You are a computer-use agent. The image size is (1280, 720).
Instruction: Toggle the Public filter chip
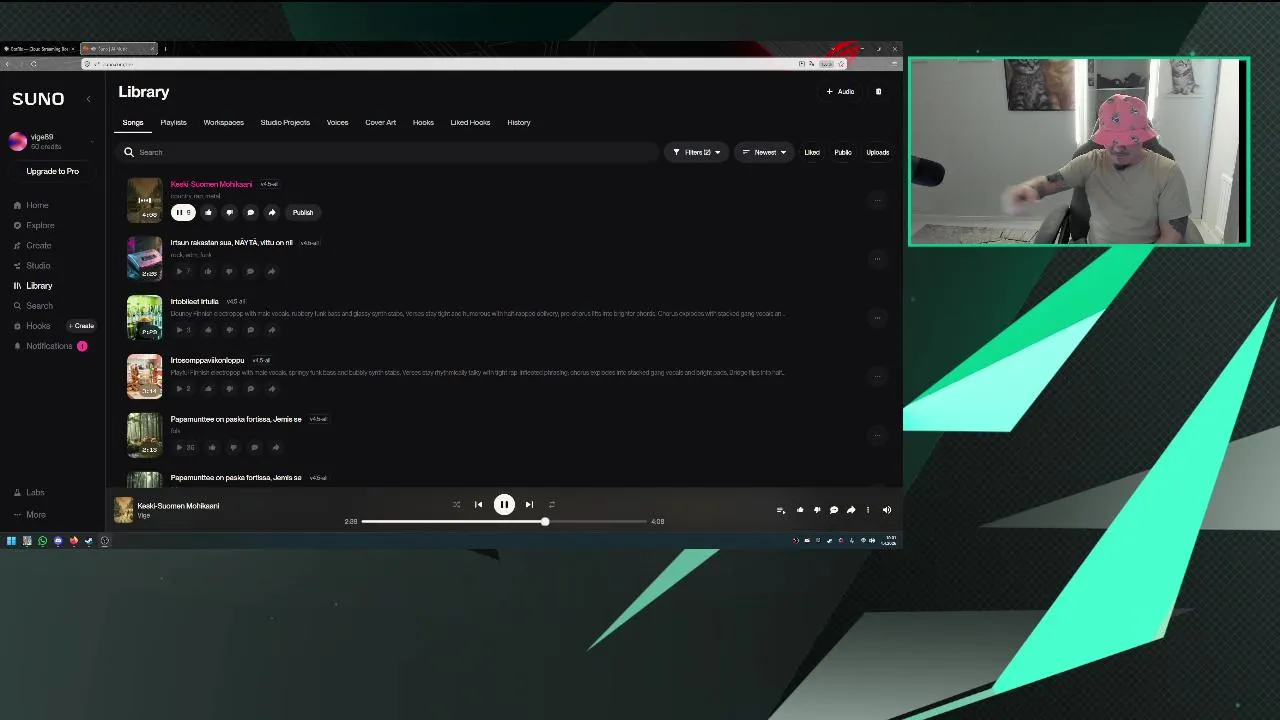[x=843, y=152]
